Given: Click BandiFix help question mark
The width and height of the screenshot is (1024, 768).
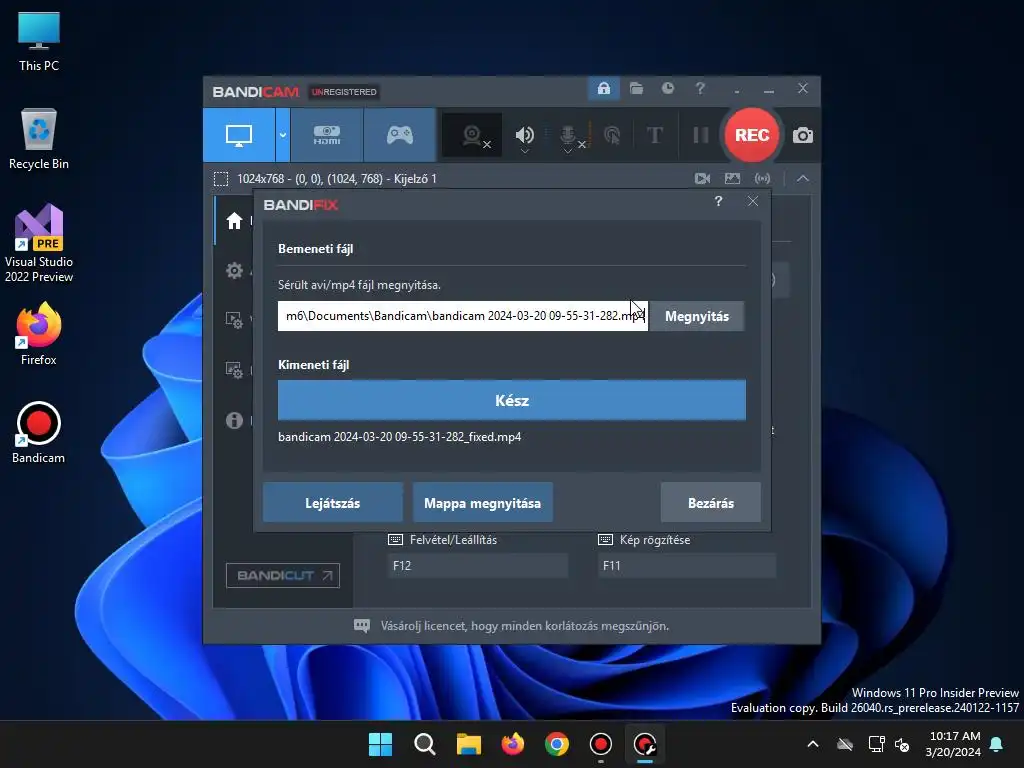Looking at the screenshot, I should (x=718, y=201).
